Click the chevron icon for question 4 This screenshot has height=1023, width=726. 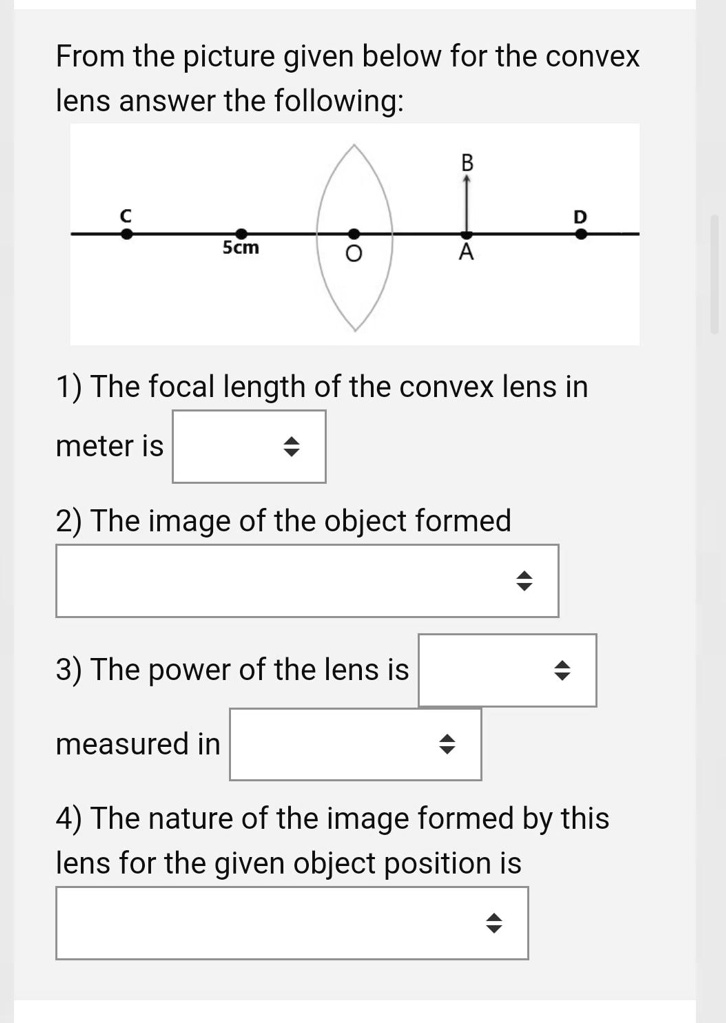point(494,923)
